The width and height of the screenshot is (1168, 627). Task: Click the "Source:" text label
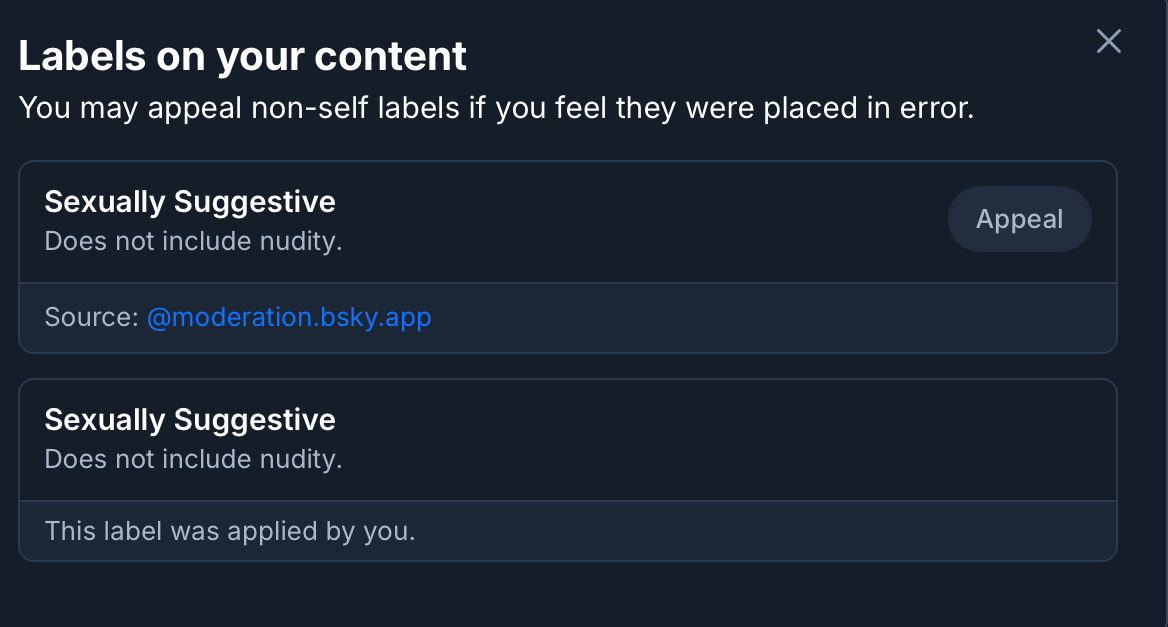91,318
